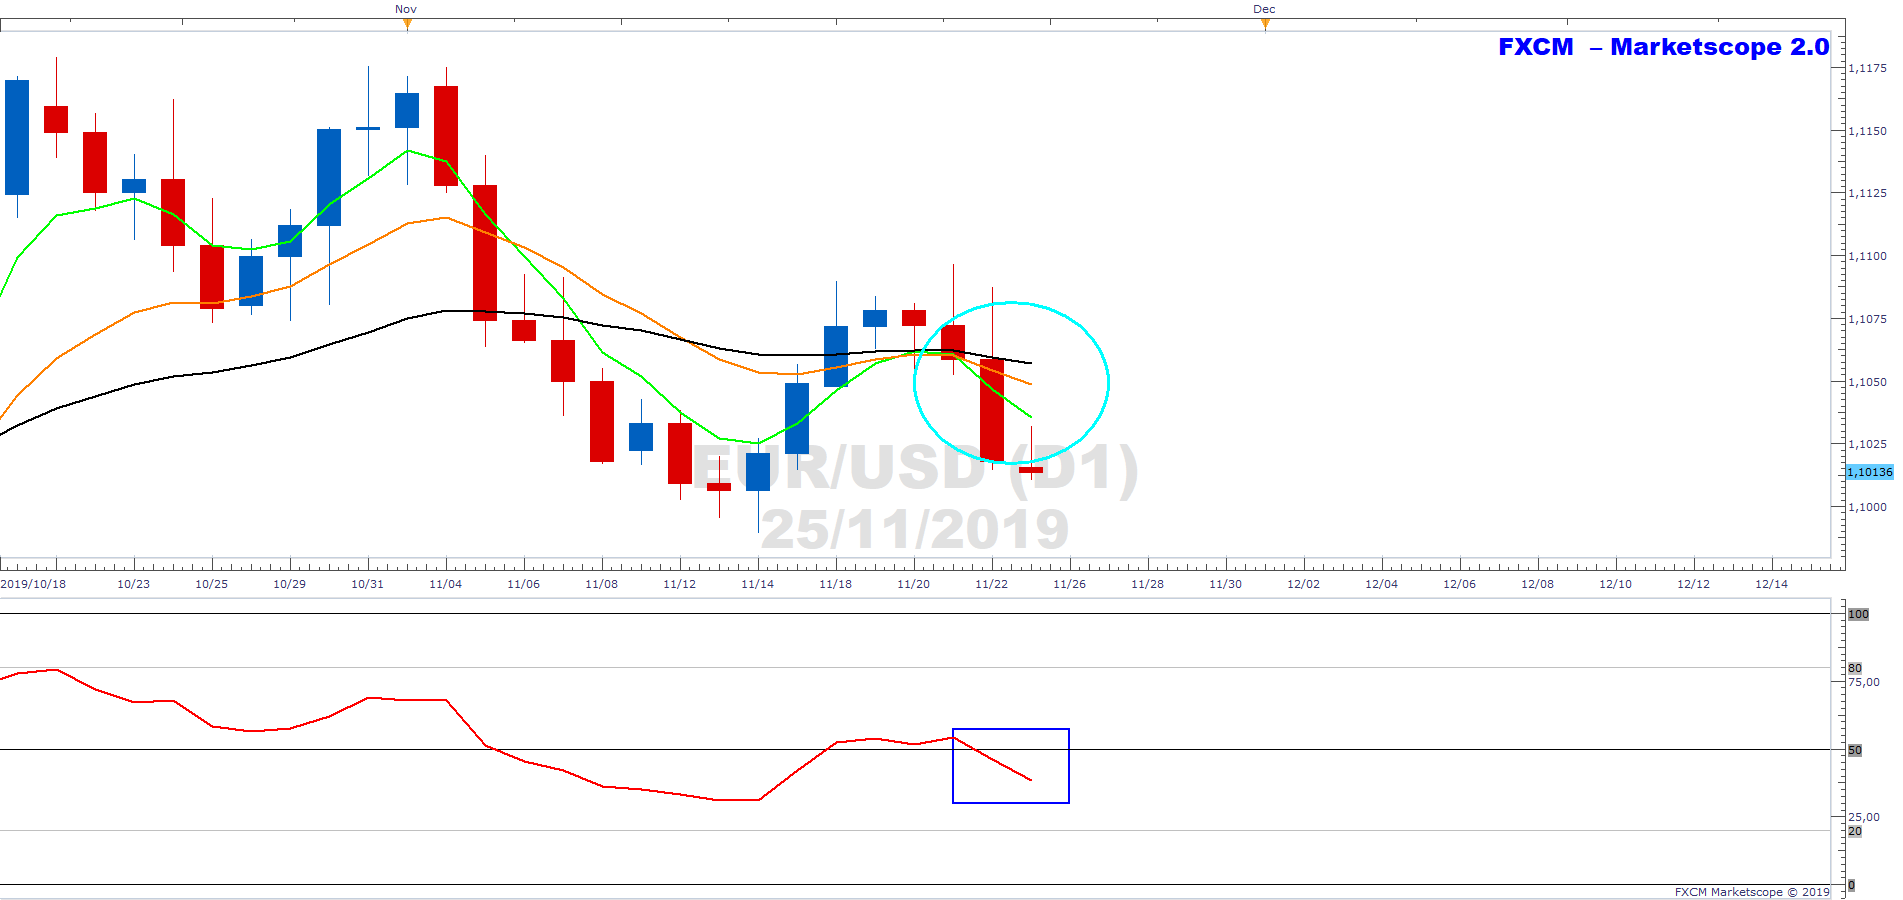Select the large red candle after 11/04
1903x900 pixels.
[x=485, y=253]
